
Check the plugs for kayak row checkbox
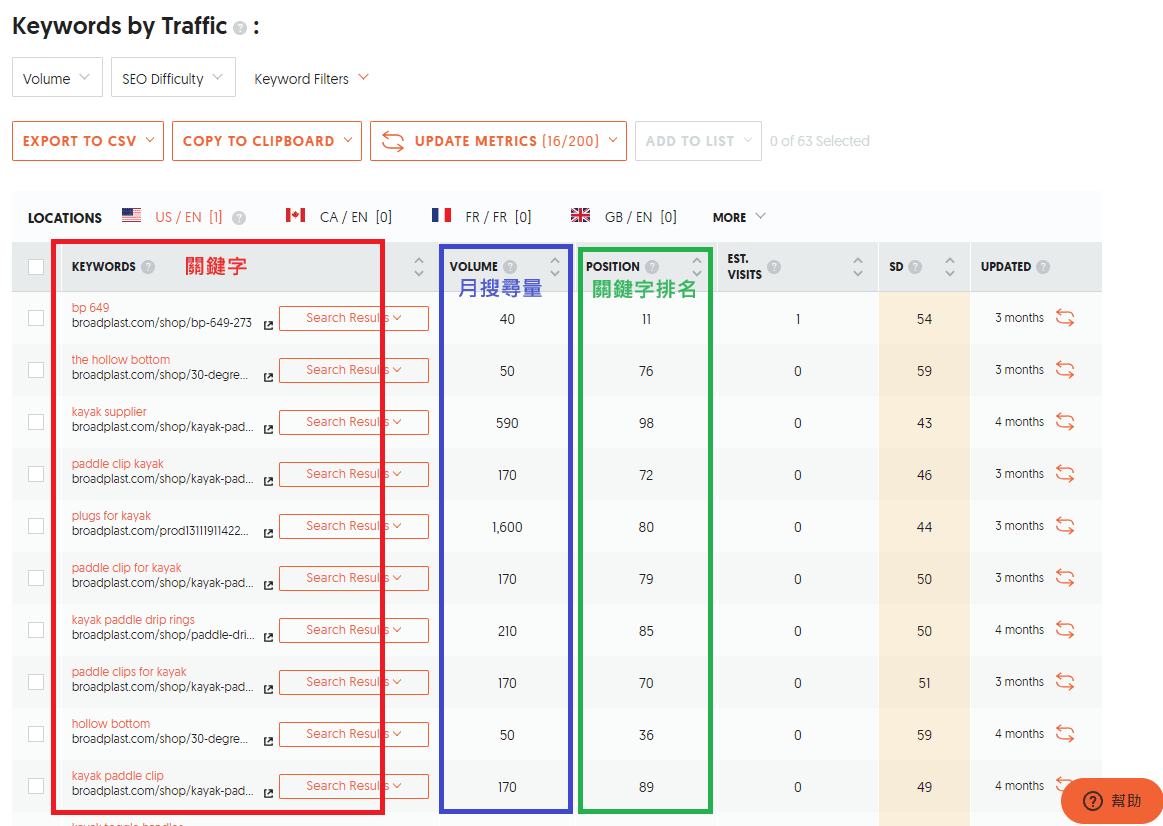click(36, 526)
